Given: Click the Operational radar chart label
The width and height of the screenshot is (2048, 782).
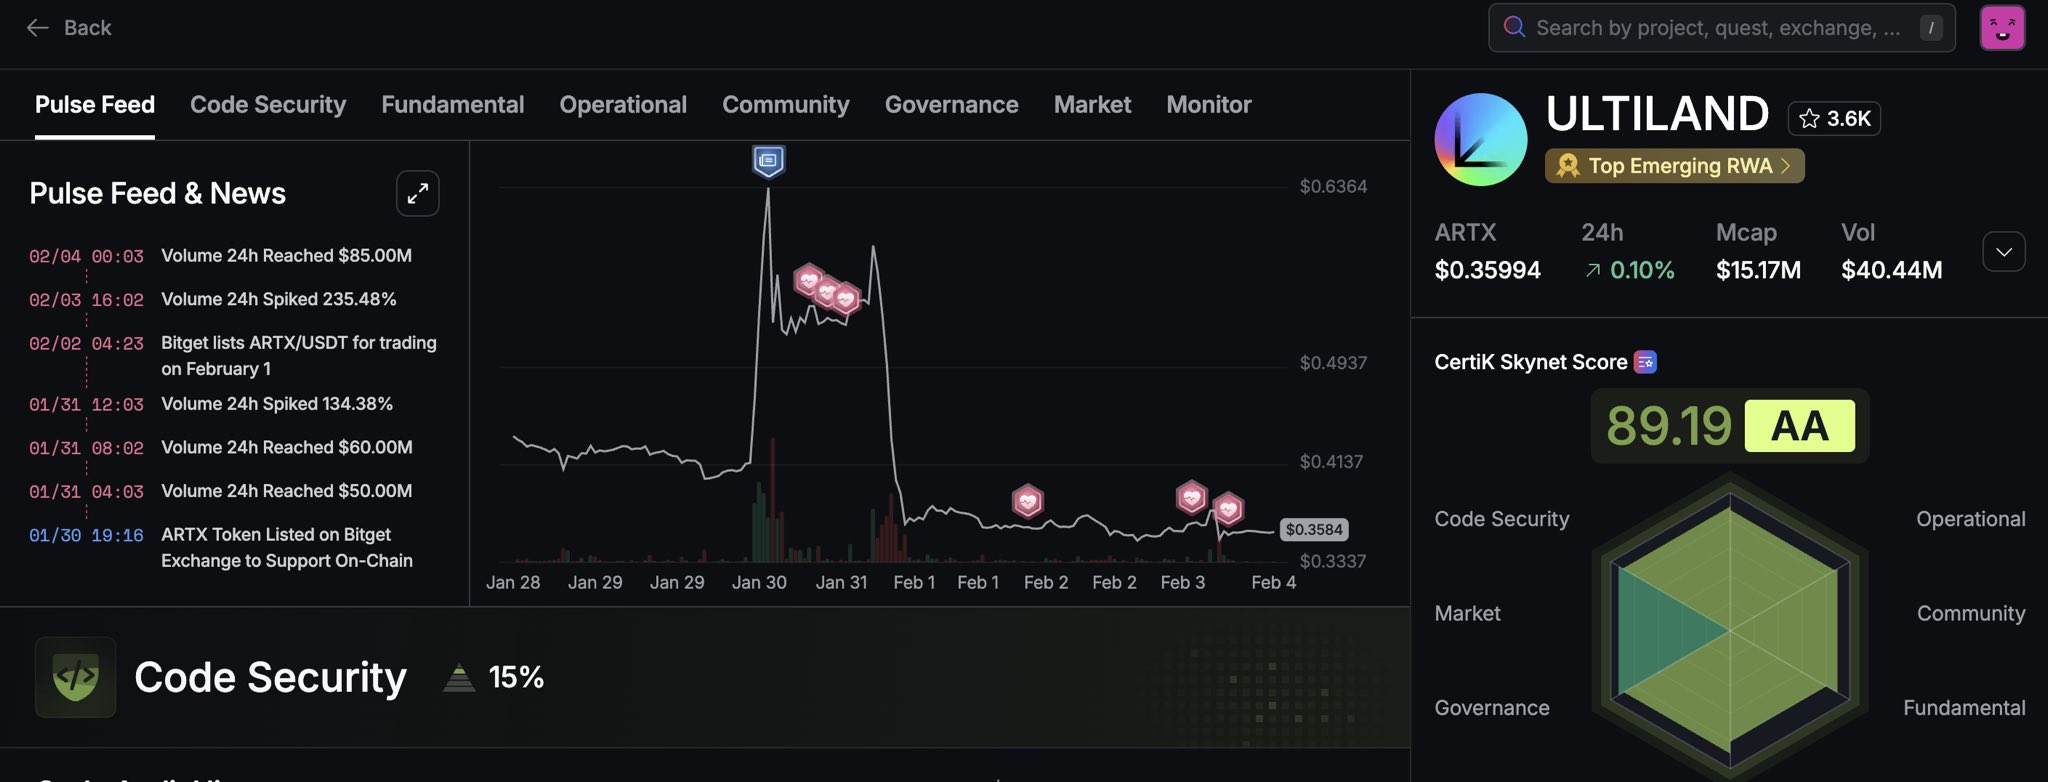Looking at the screenshot, I should (1971, 520).
